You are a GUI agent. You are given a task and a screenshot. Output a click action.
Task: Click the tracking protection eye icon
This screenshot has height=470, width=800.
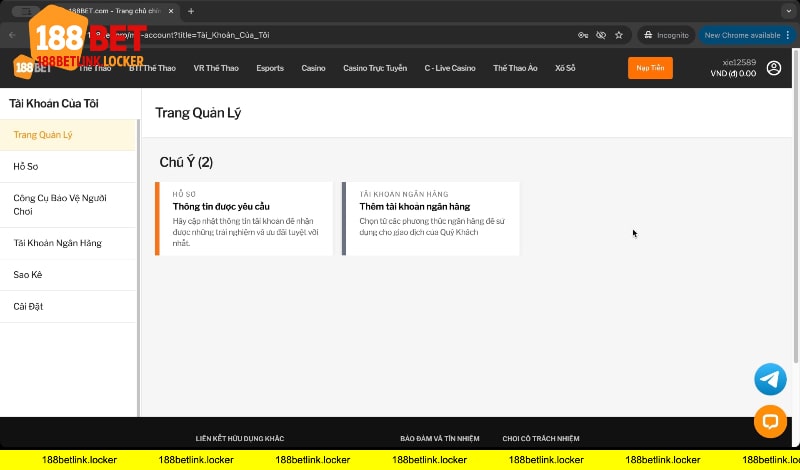(x=601, y=35)
